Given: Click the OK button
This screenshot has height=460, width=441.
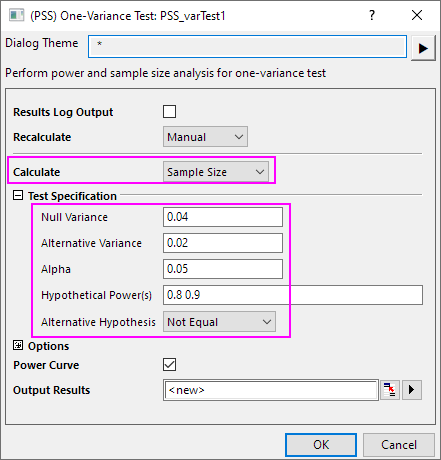Looking at the screenshot, I should 321,445.
